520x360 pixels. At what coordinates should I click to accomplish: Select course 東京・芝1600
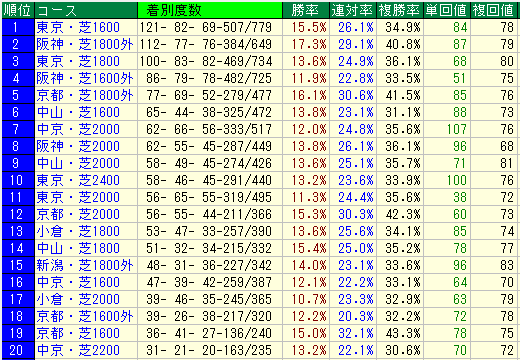click(x=78, y=27)
